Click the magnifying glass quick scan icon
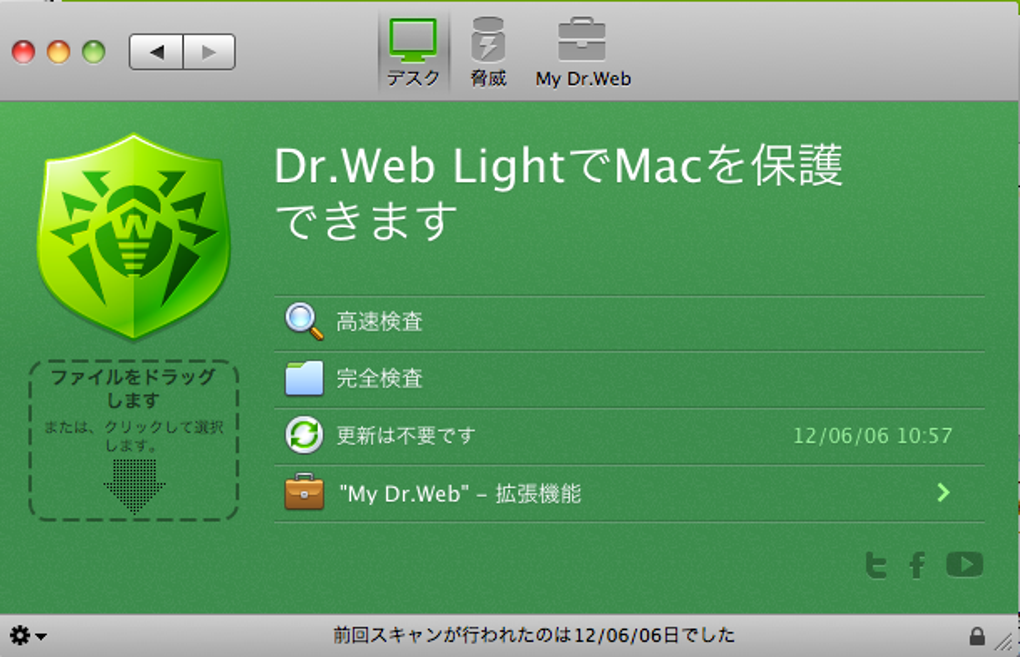 coord(304,321)
